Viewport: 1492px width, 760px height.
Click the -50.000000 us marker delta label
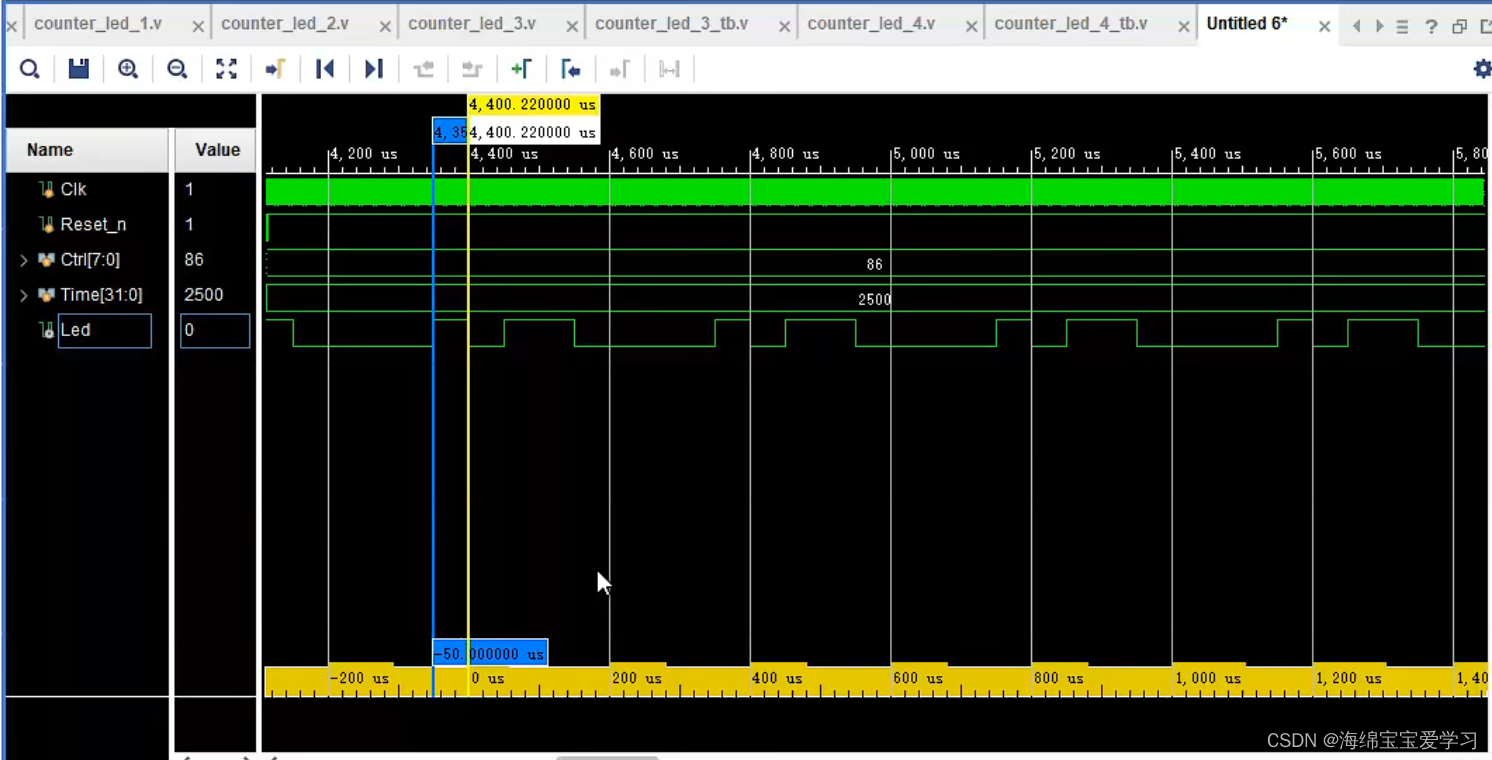pyautogui.click(x=490, y=653)
